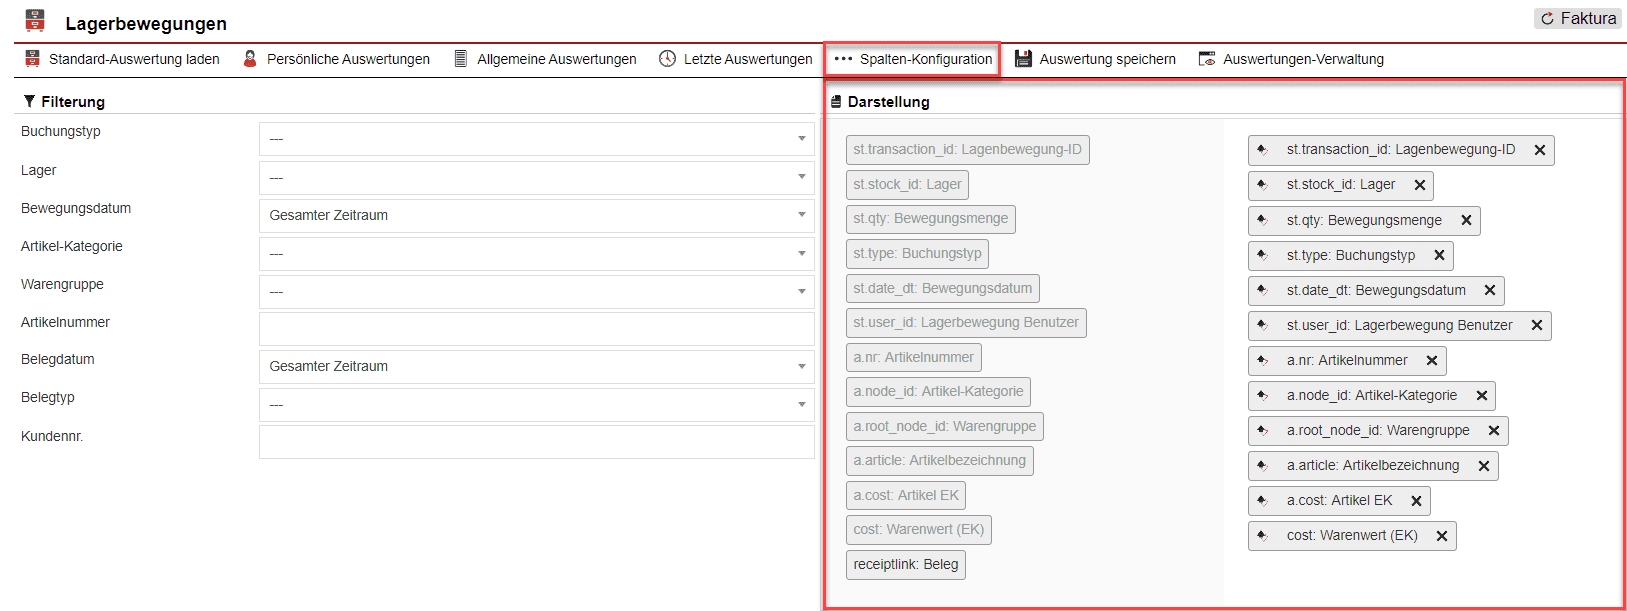
Task: Save the report via Auswertung speichern
Action: click(1095, 59)
